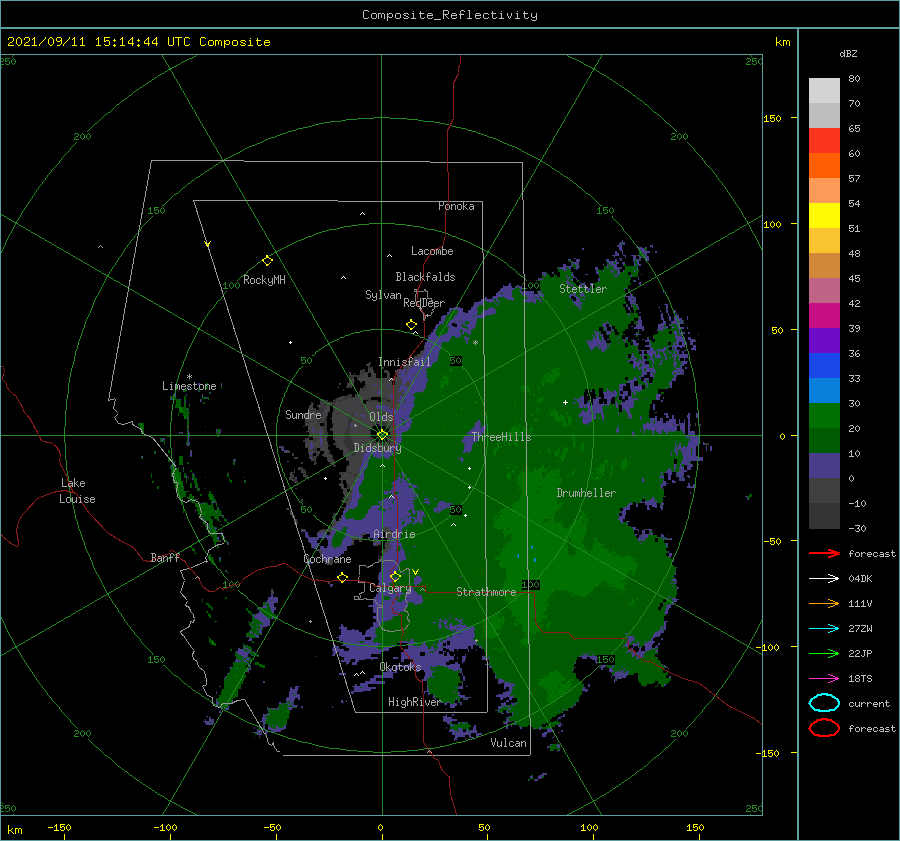
Task: Select the Airdrie label
Action: tap(394, 534)
